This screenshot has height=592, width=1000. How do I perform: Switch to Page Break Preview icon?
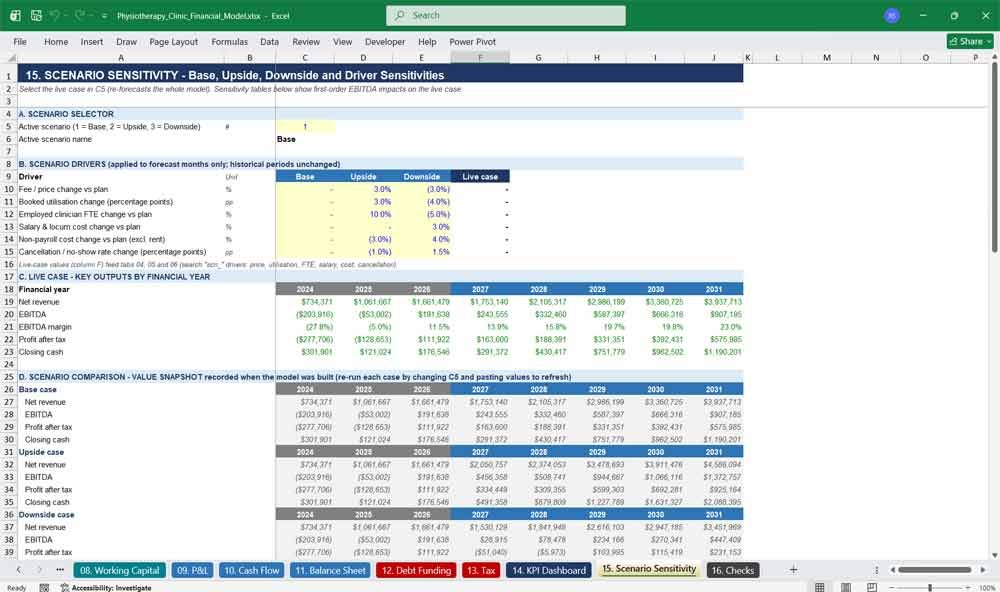pyautogui.click(x=872, y=587)
